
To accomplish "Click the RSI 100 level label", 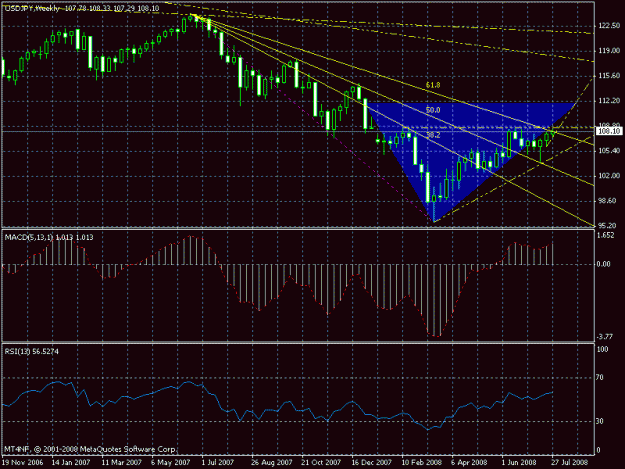I will click(602, 349).
